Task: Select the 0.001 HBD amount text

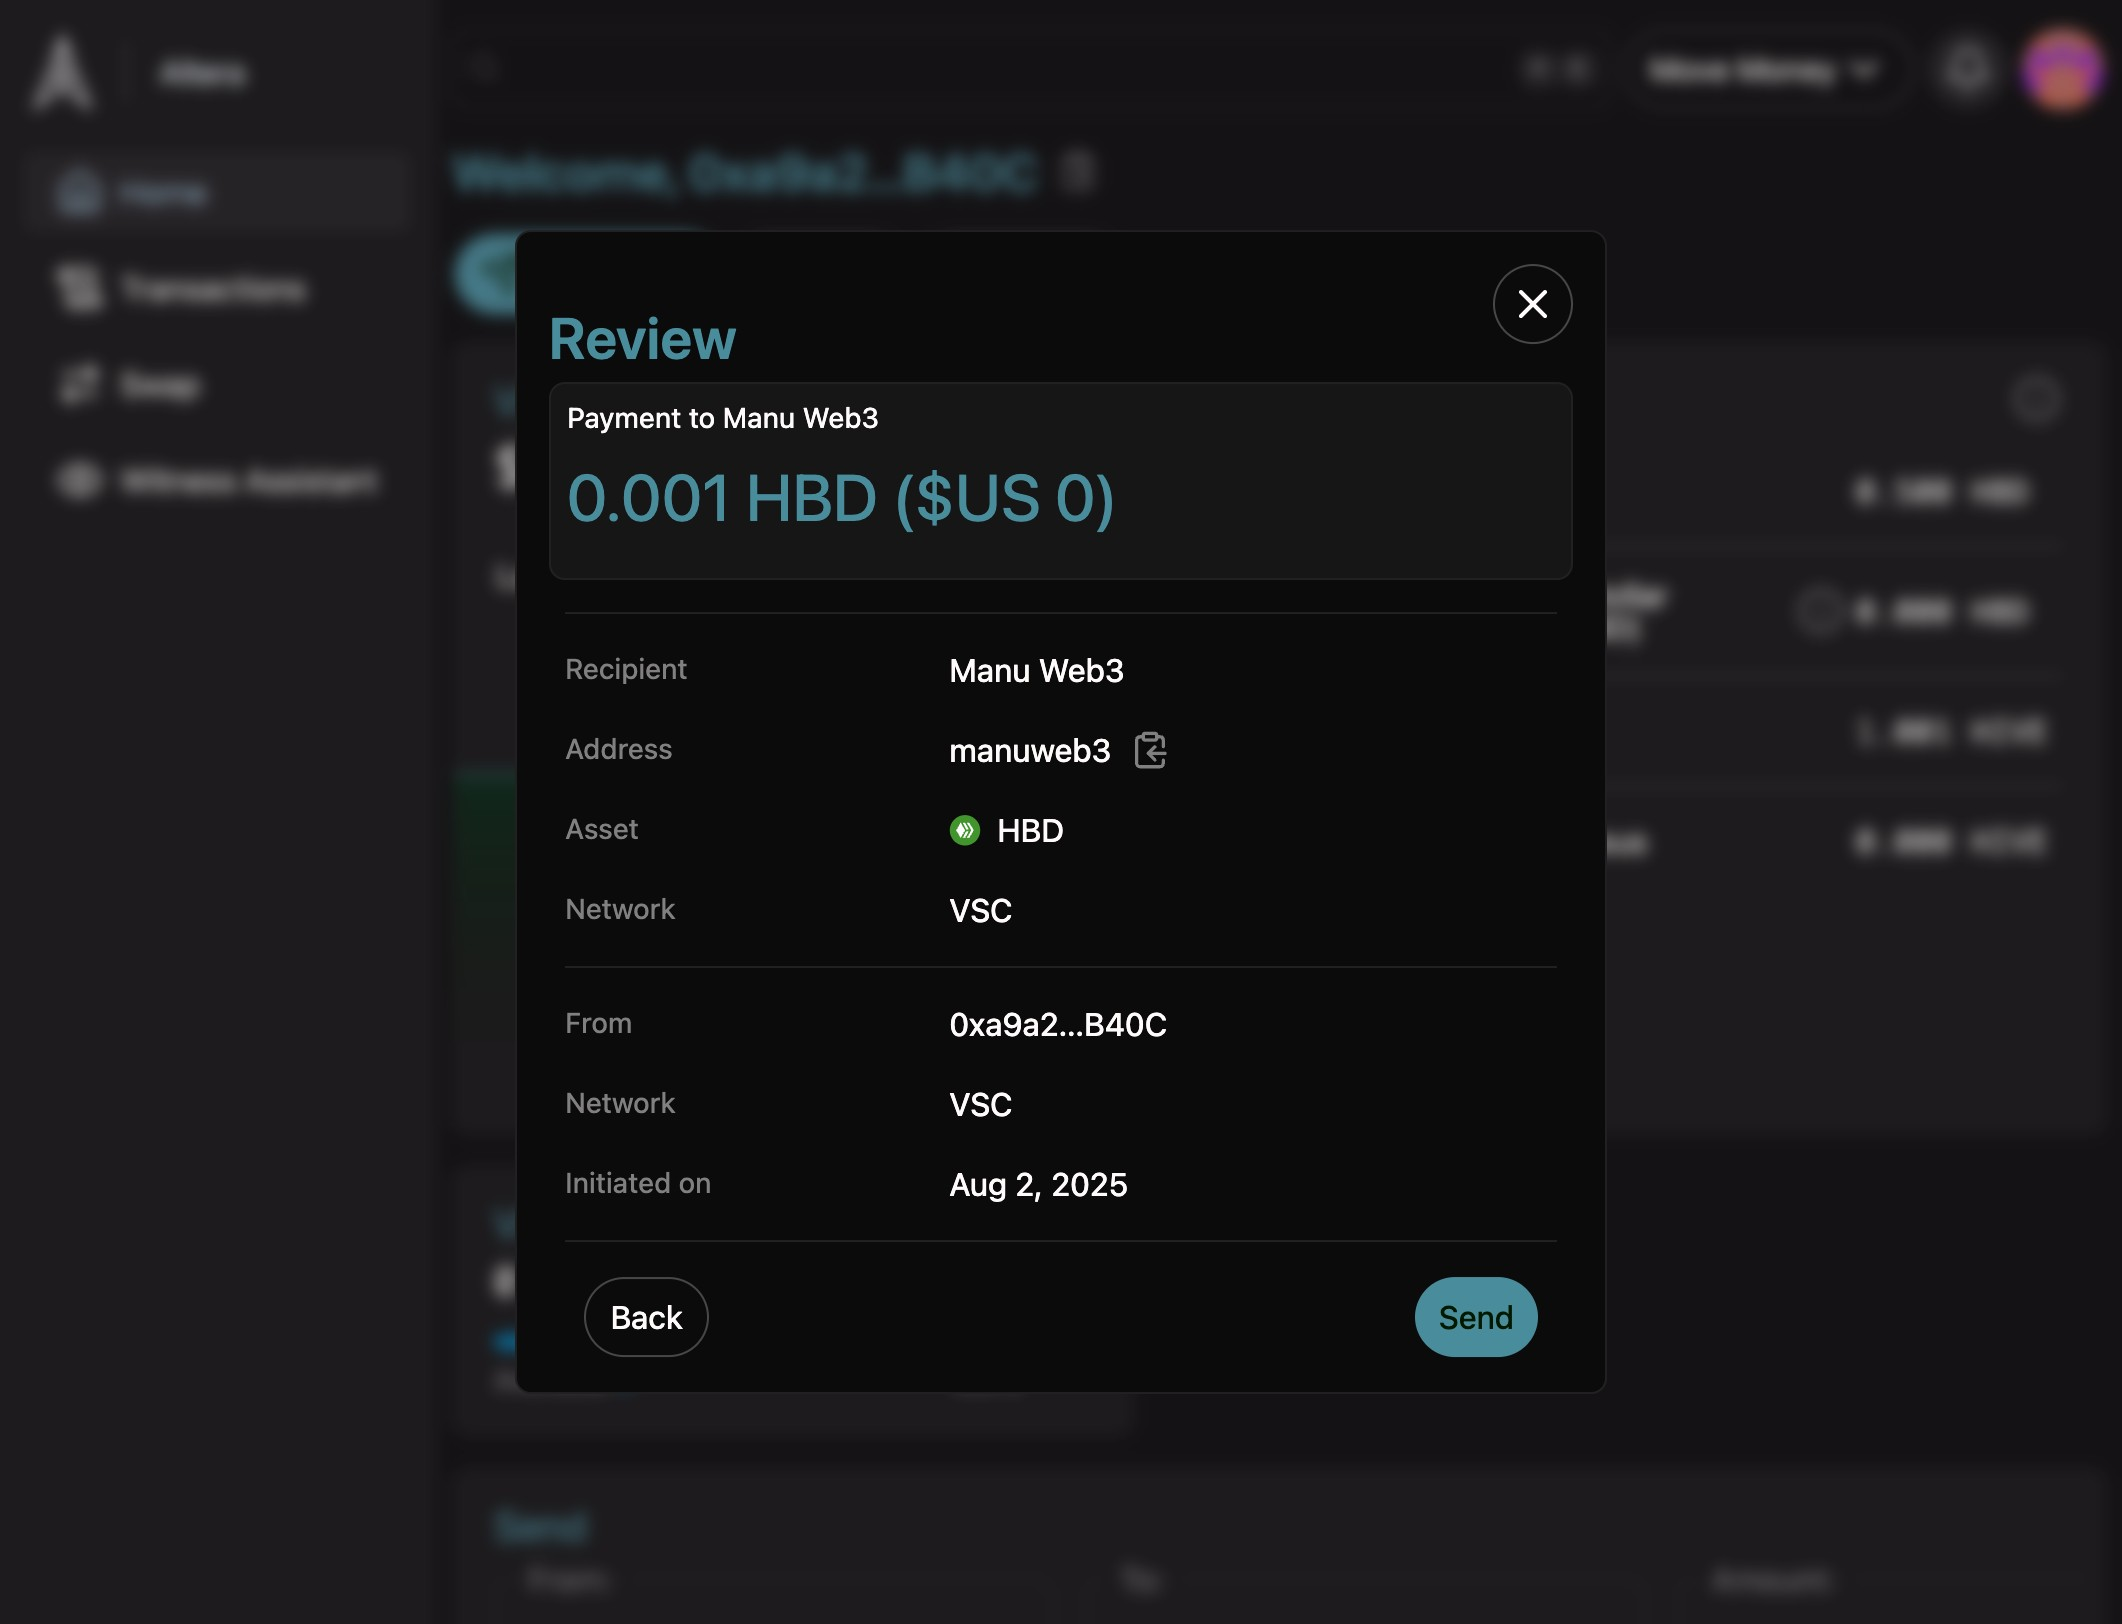Action: click(840, 498)
